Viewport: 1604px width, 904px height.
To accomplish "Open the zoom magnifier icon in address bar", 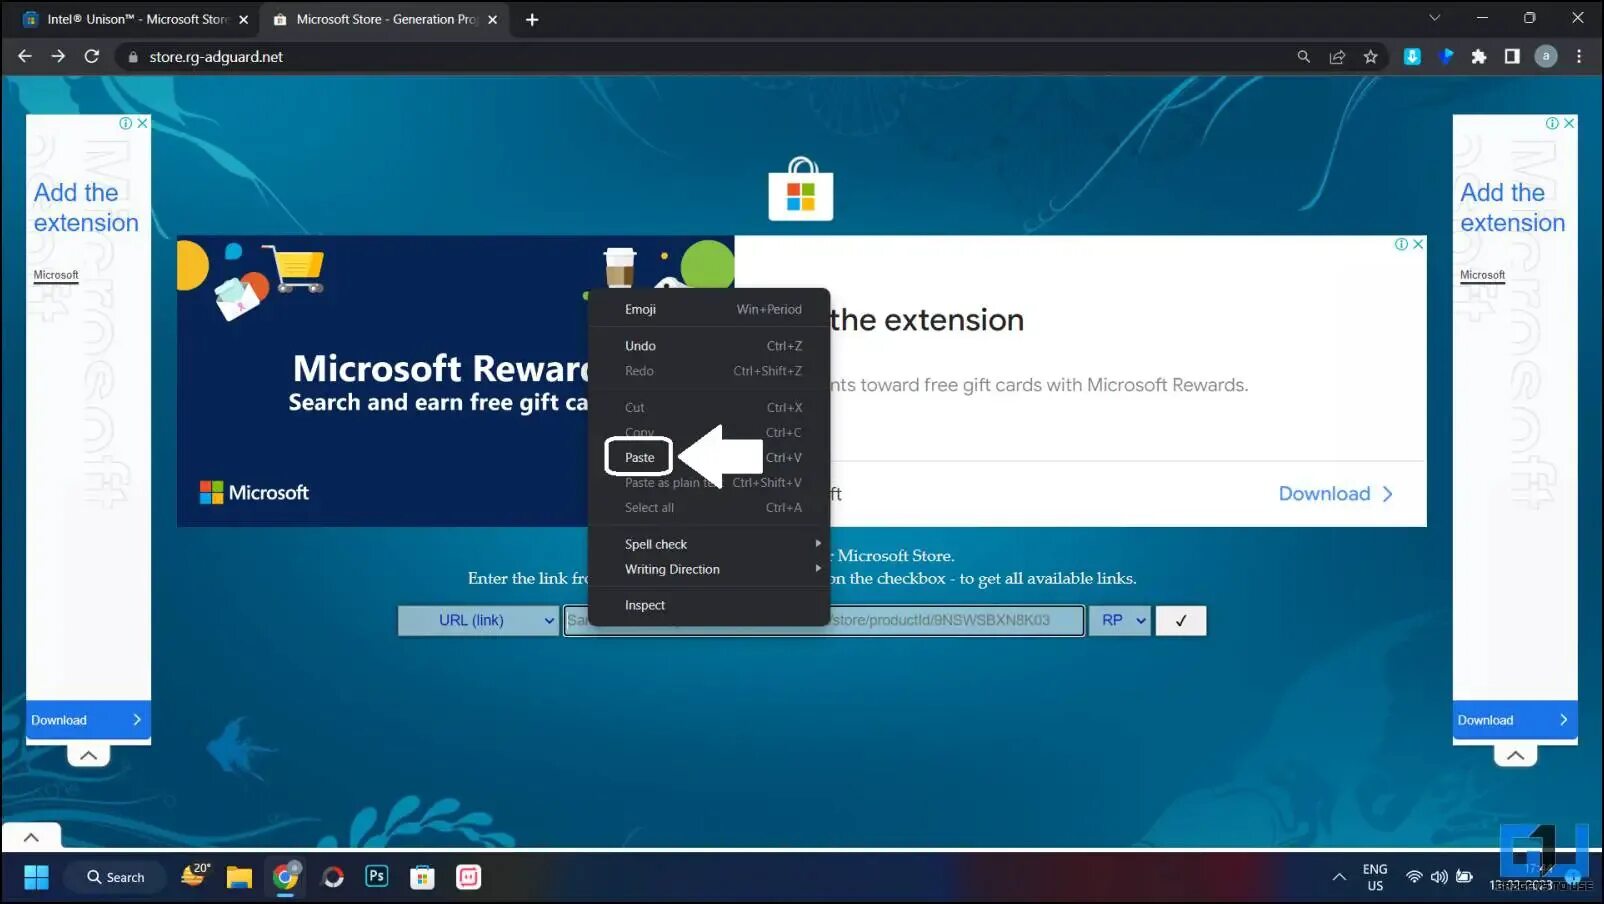I will click(1304, 57).
